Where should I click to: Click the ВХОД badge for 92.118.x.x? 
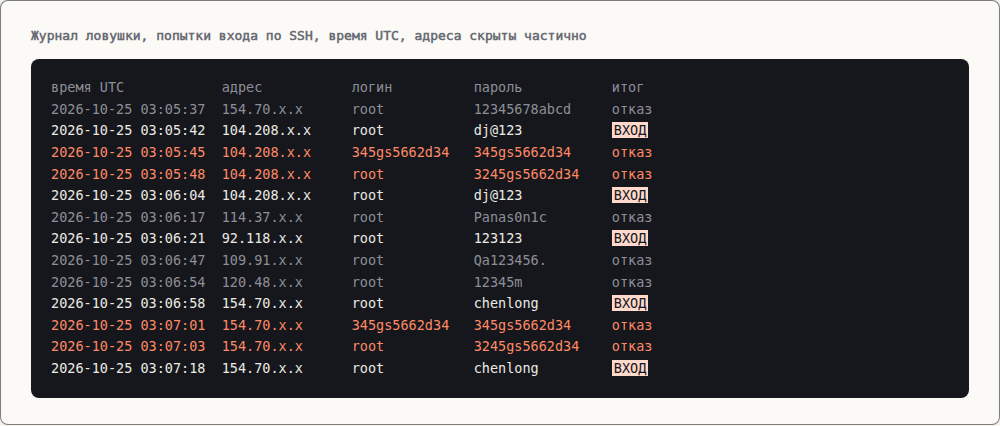click(629, 239)
